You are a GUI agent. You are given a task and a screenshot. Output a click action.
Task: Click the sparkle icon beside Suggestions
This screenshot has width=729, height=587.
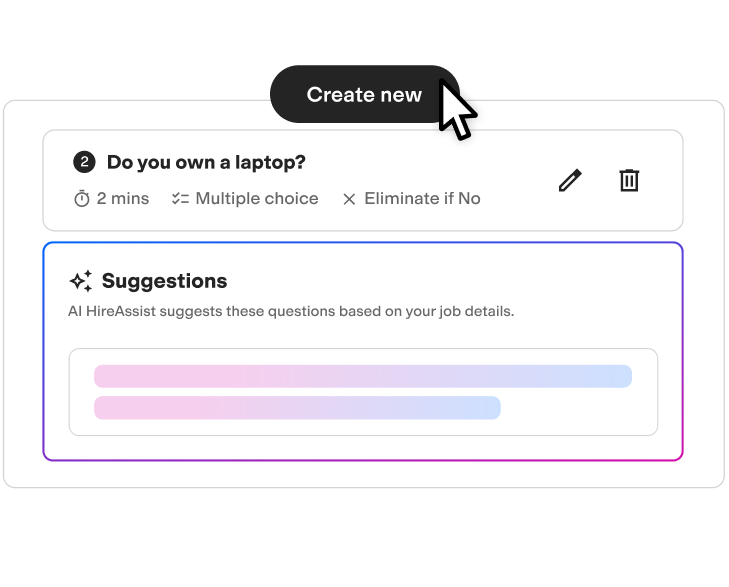[x=81, y=281]
